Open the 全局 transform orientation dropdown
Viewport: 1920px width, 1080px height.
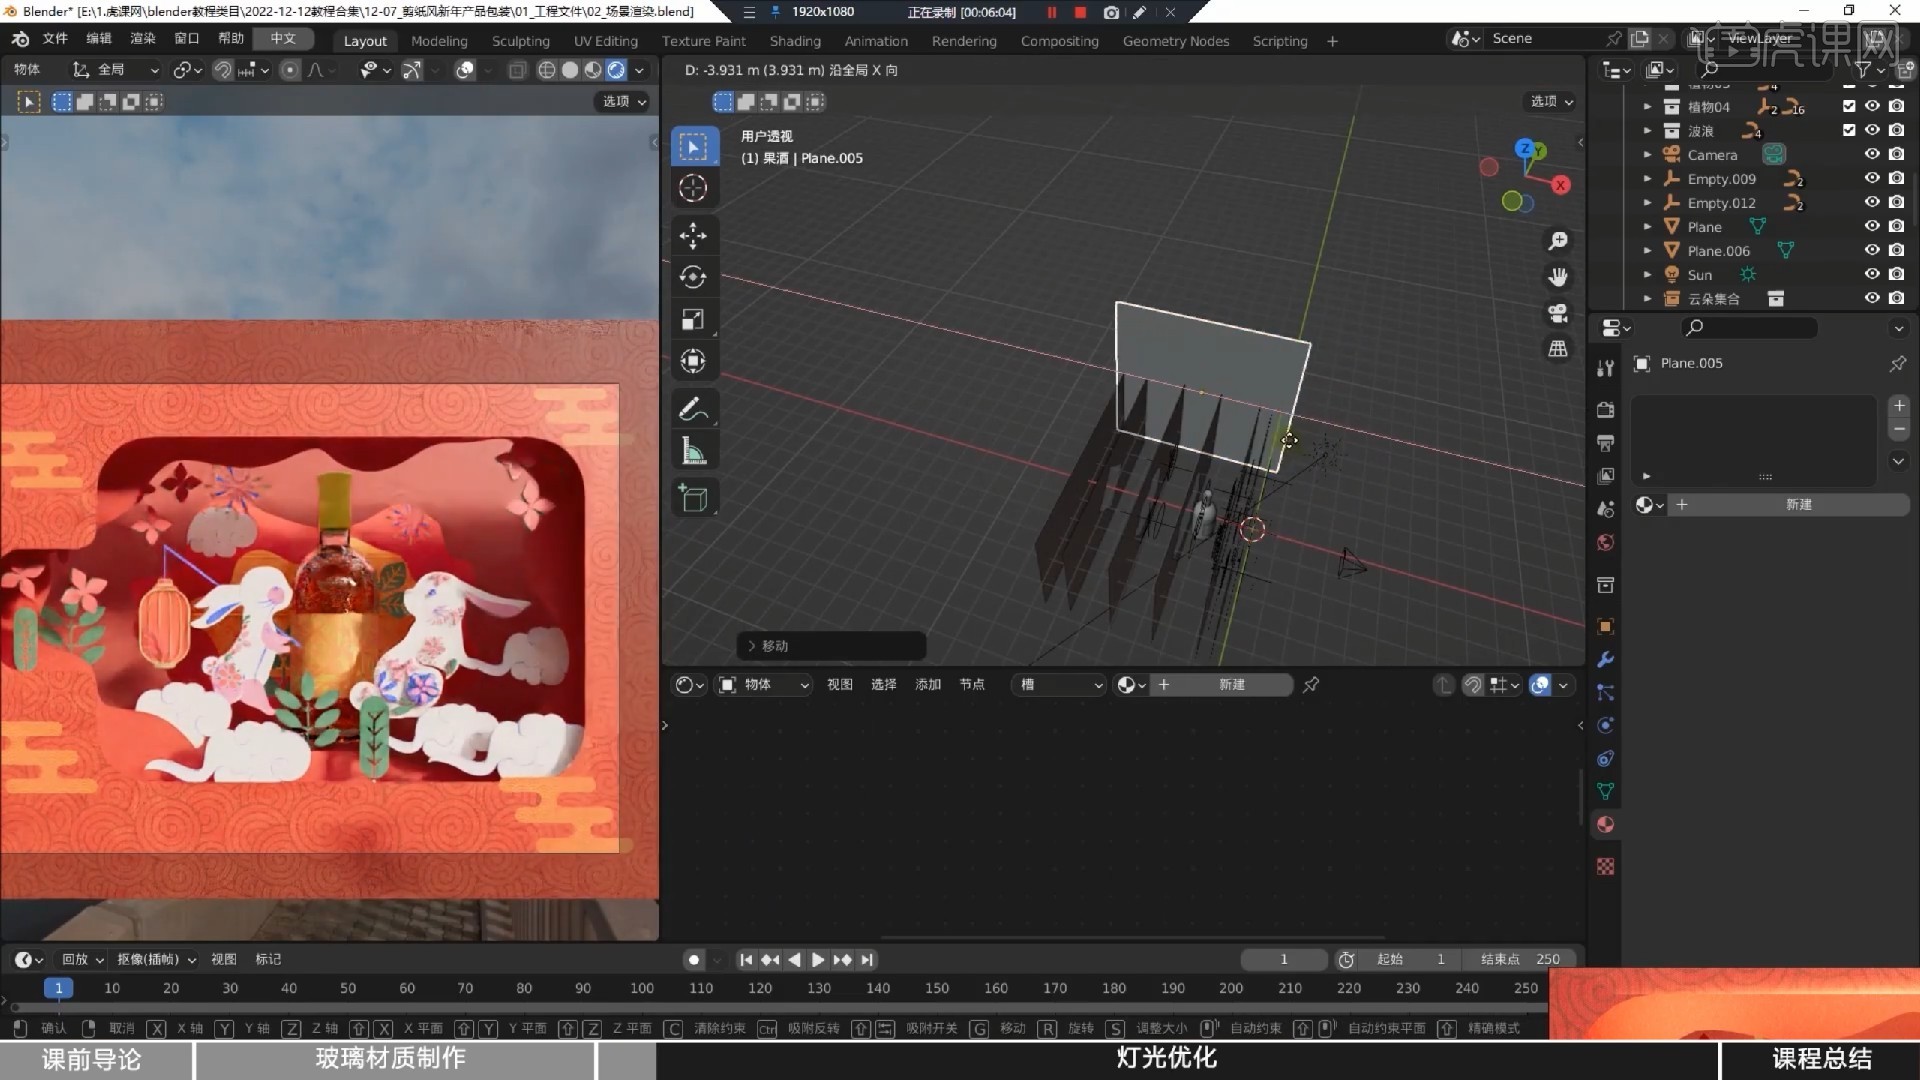point(115,70)
